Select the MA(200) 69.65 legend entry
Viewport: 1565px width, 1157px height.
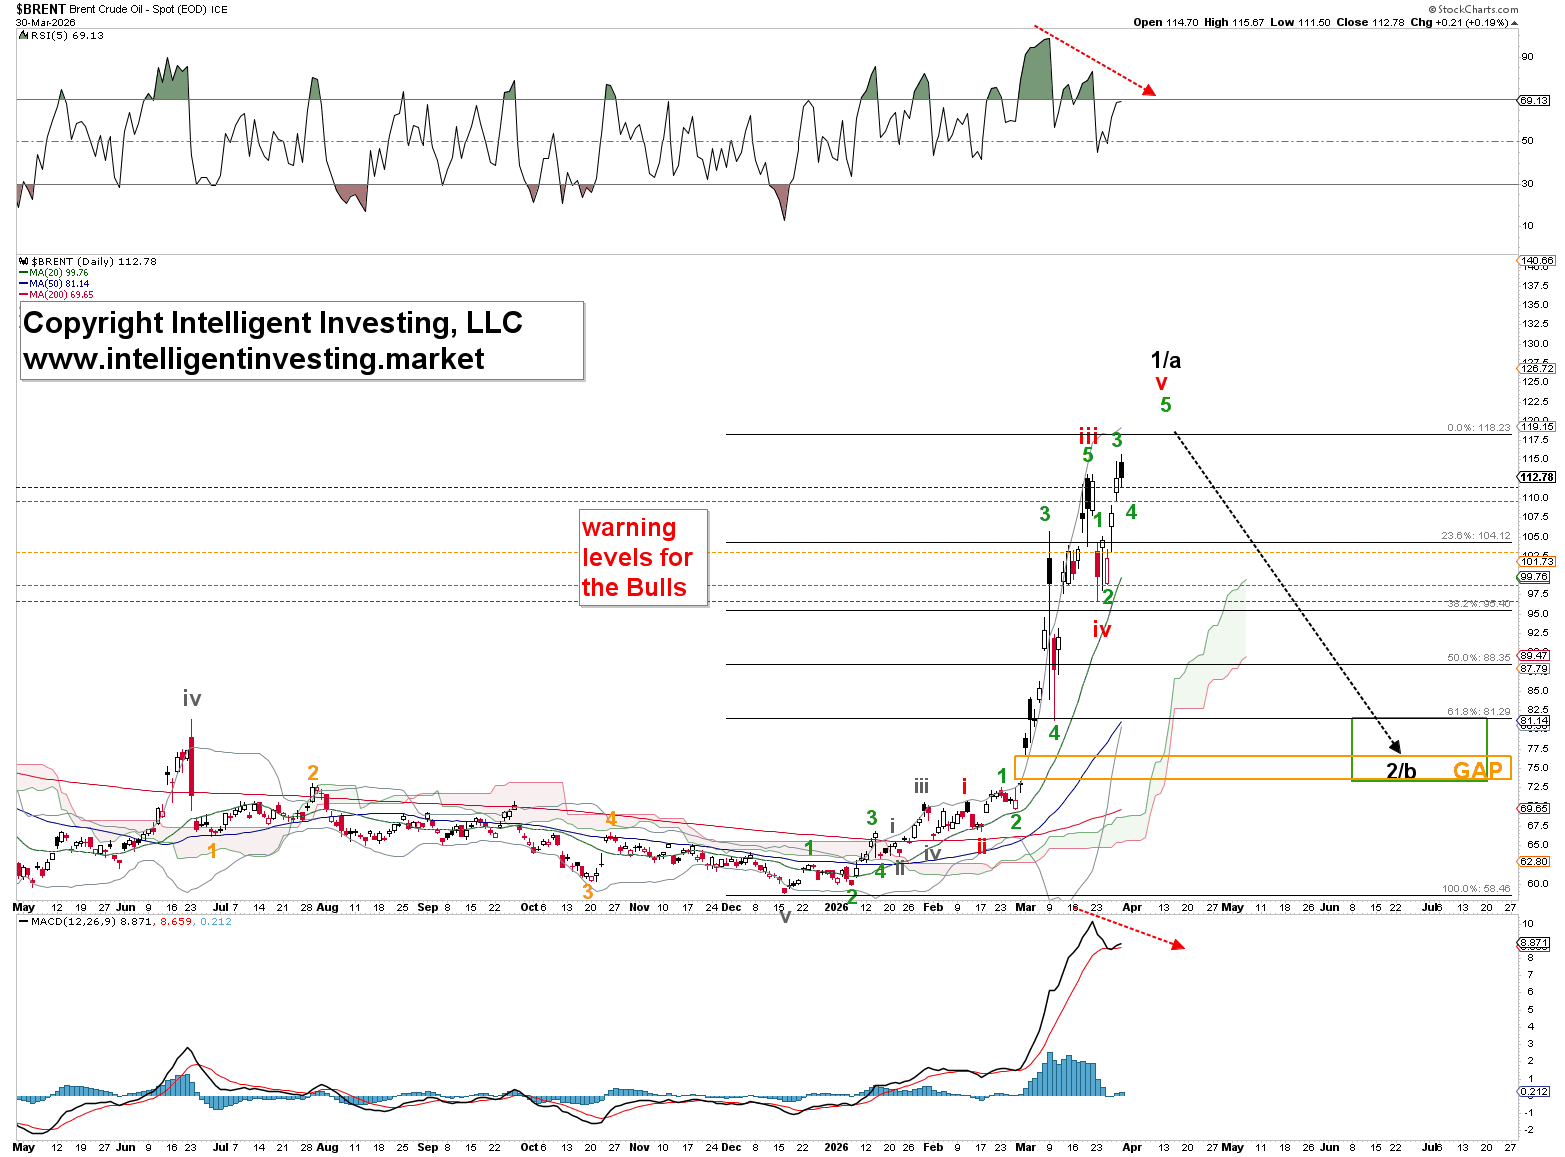56,294
